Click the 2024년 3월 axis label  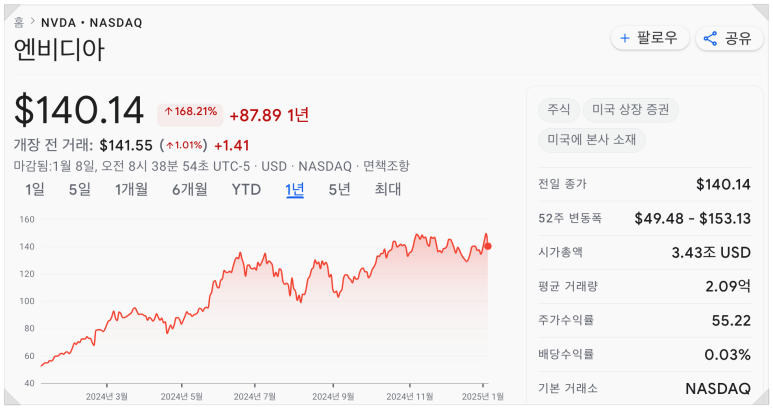tap(106, 396)
